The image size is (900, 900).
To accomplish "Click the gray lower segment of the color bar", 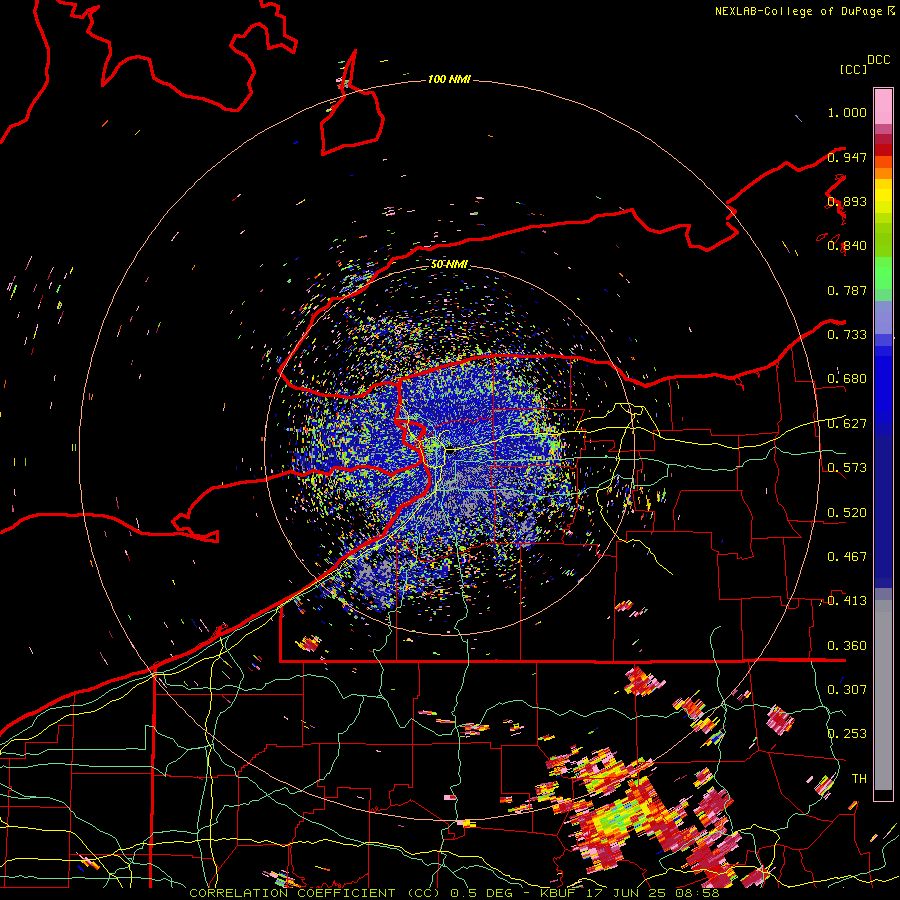I will [x=883, y=695].
